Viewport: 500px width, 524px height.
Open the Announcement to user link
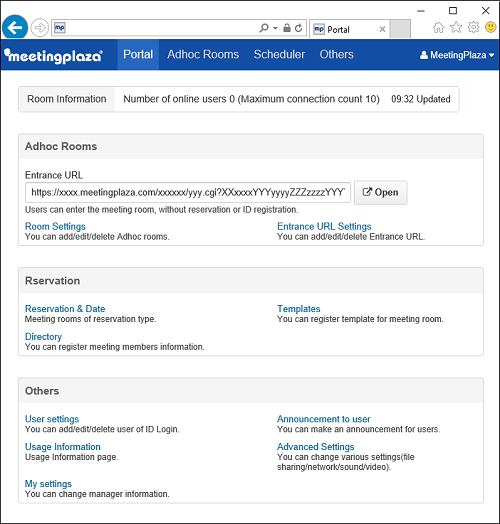(x=324, y=419)
